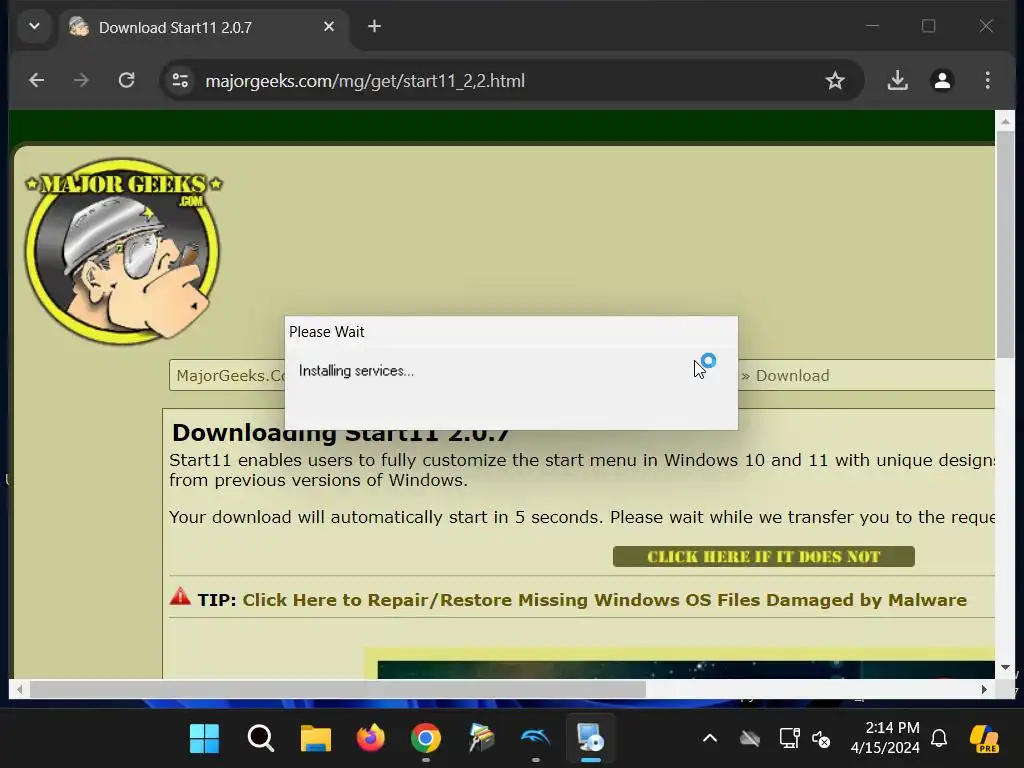This screenshot has height=768, width=1024.
Task: Click the 'Installing services...' status text
Action: click(x=357, y=371)
